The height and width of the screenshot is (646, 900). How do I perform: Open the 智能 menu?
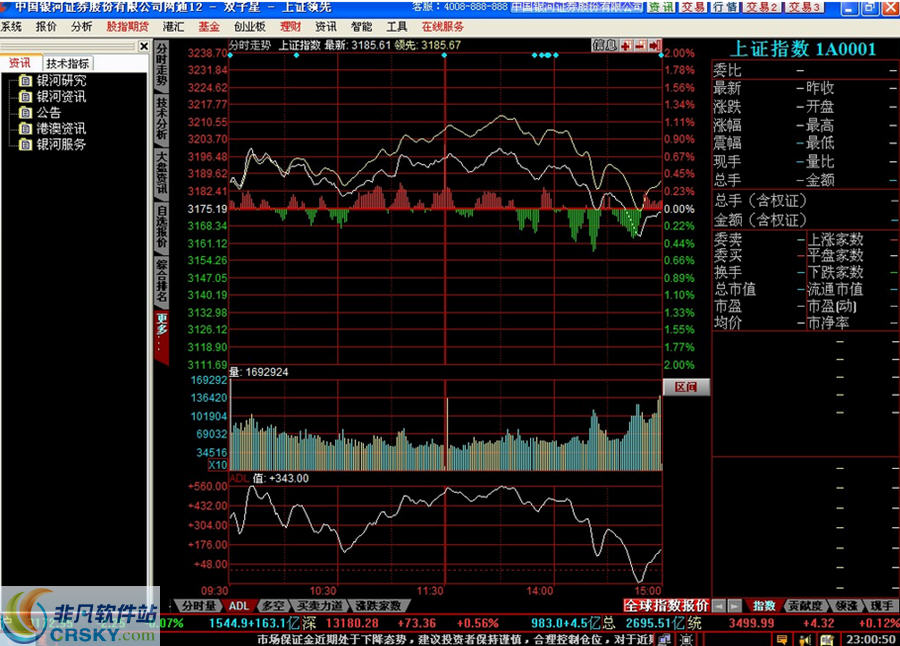[362, 27]
